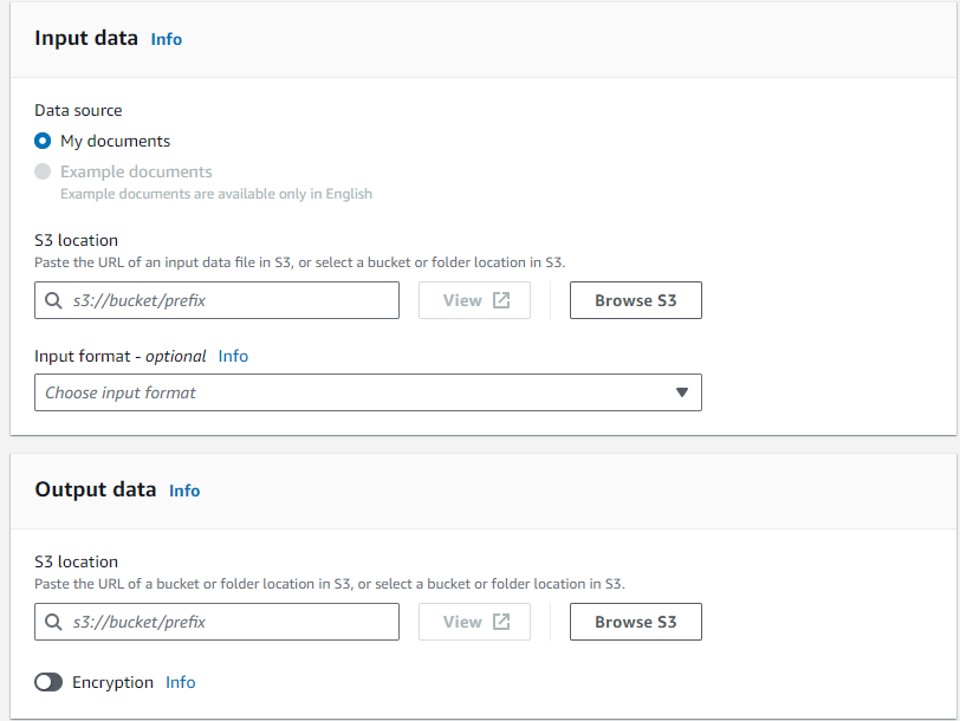Select the Example documents radio button
960x721 pixels.
[43, 172]
